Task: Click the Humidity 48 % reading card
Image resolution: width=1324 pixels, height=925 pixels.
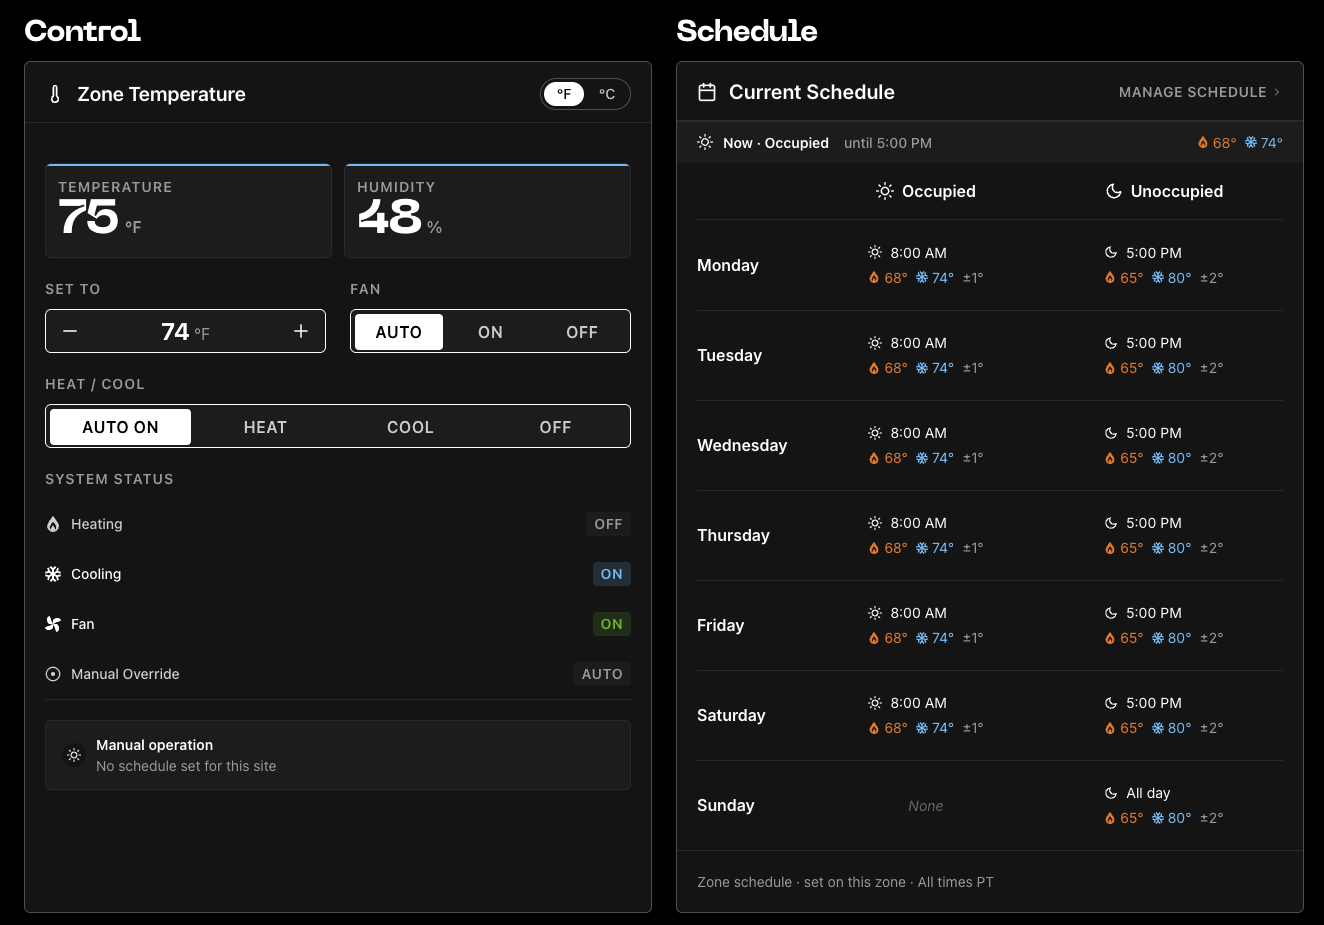Action: point(488,211)
